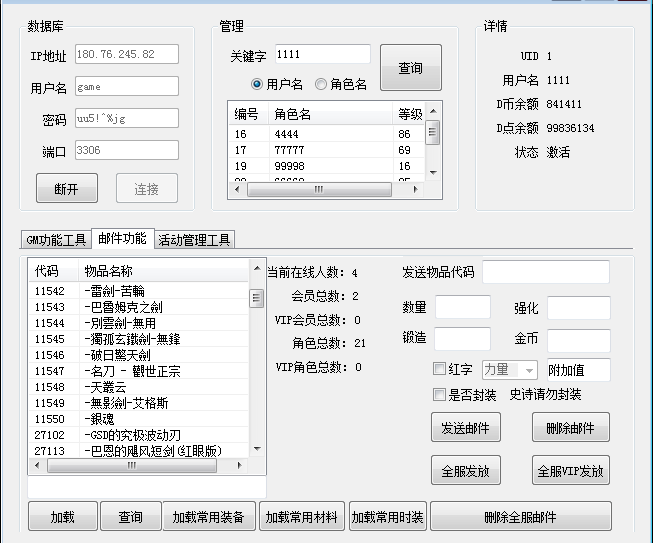Select the 角色名 radio button
Screen dimensions: 653x543
(x=321, y=85)
